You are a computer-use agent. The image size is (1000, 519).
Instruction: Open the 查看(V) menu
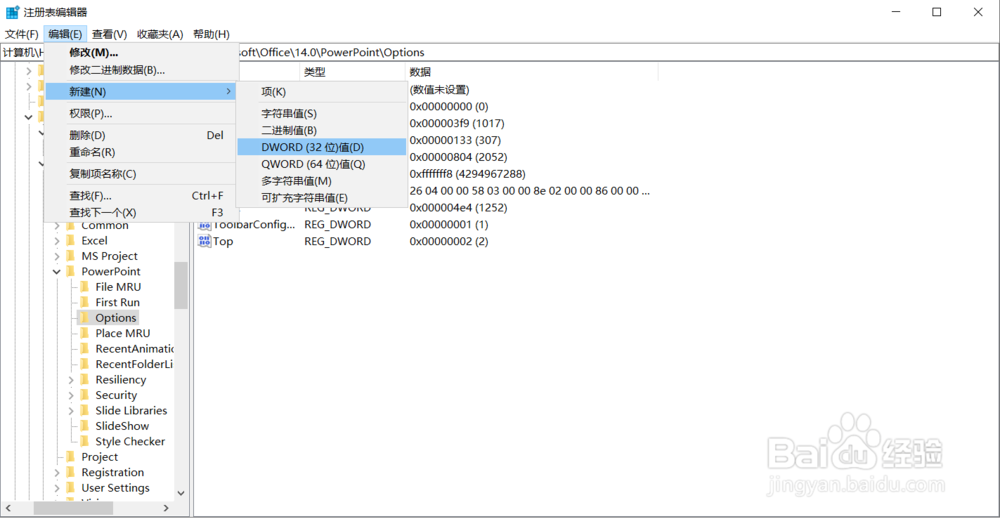[109, 34]
